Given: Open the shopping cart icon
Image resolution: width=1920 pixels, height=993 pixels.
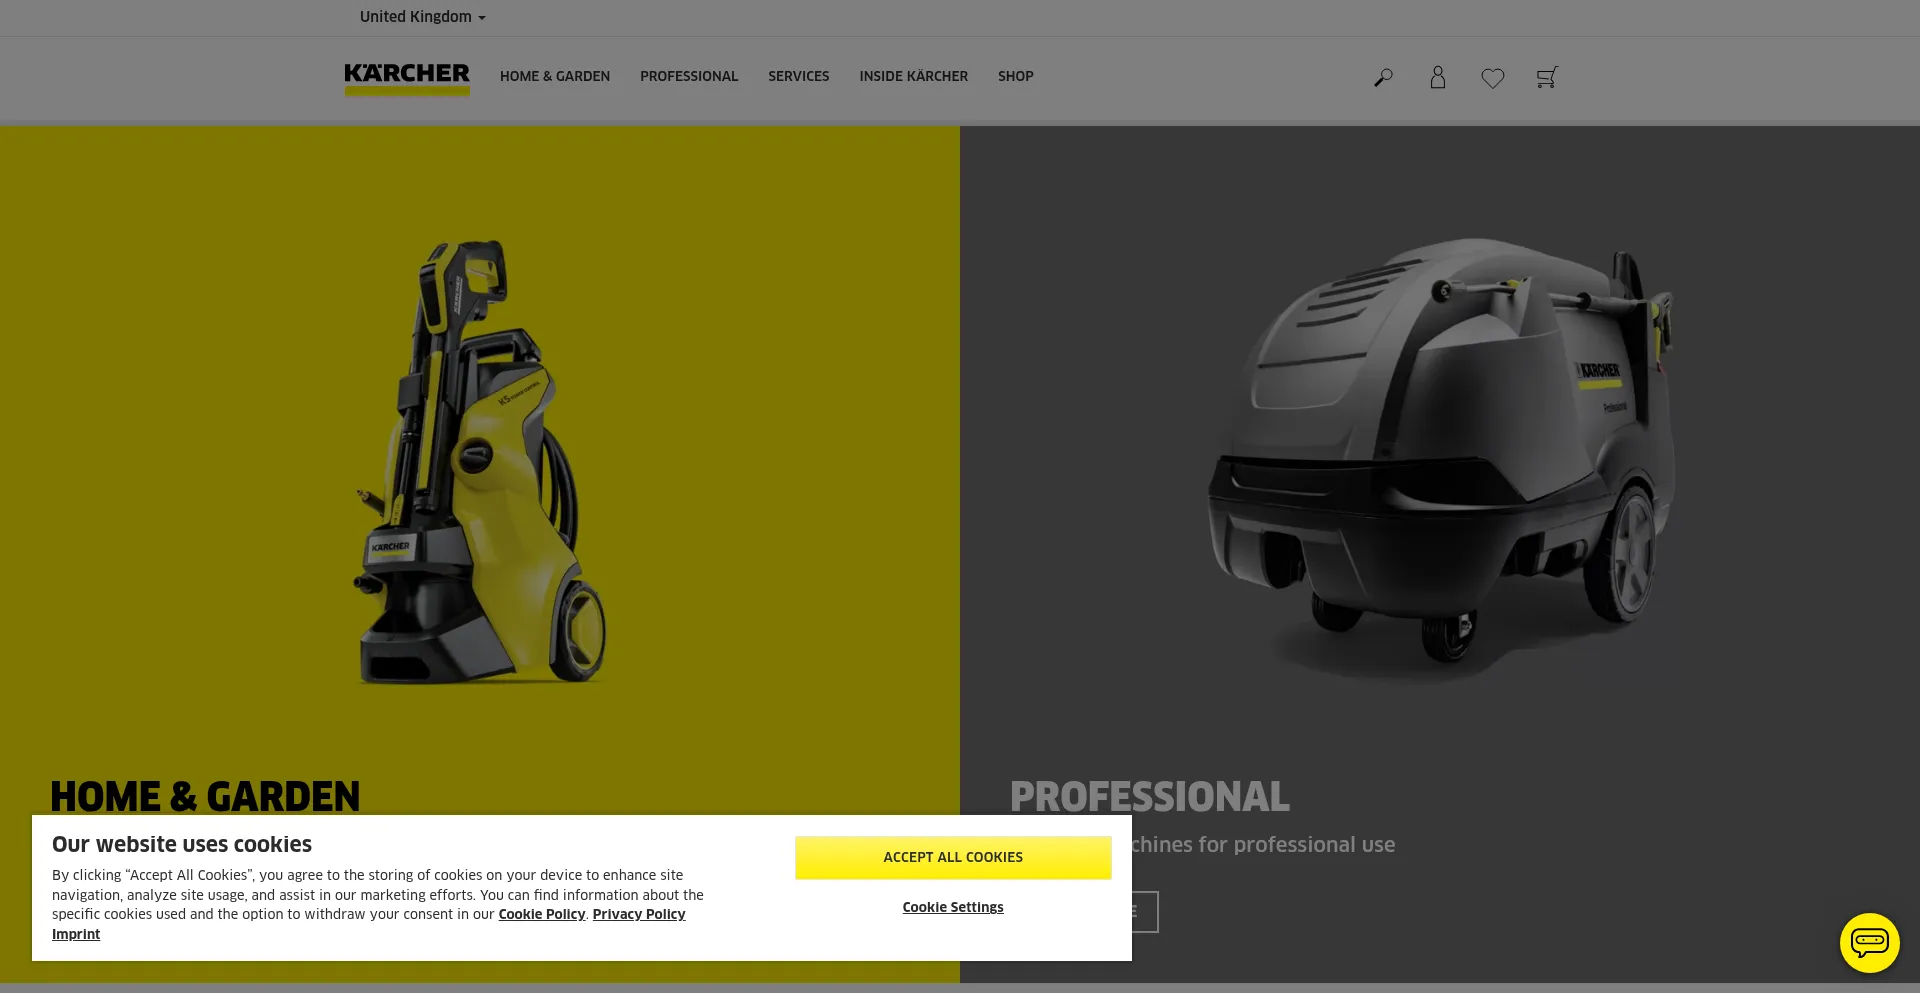Looking at the screenshot, I should click(1547, 77).
